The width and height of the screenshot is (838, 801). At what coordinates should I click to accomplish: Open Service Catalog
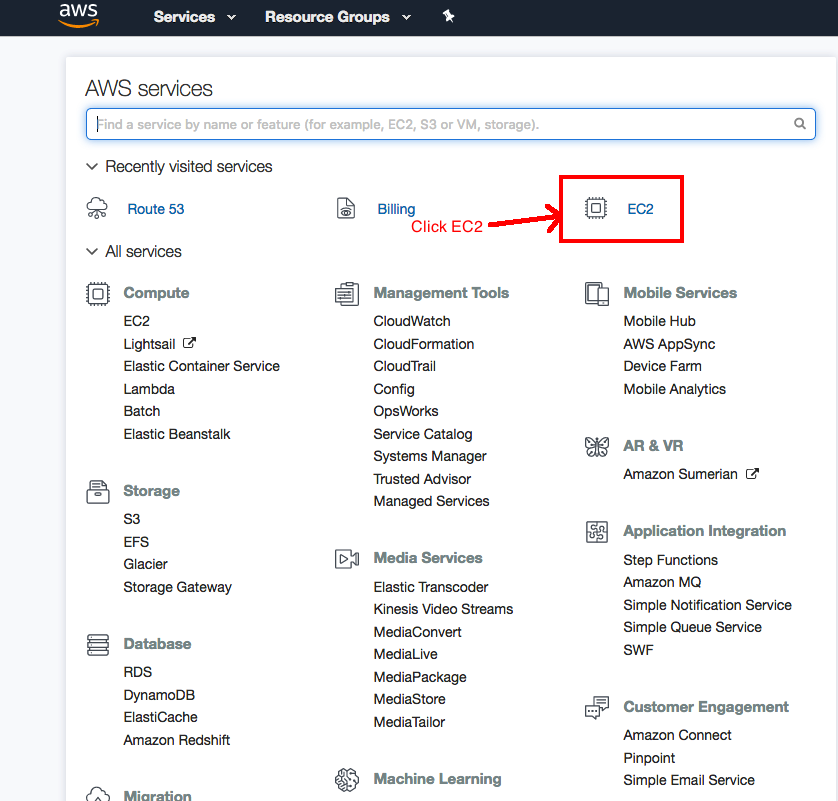pyautogui.click(x=423, y=434)
